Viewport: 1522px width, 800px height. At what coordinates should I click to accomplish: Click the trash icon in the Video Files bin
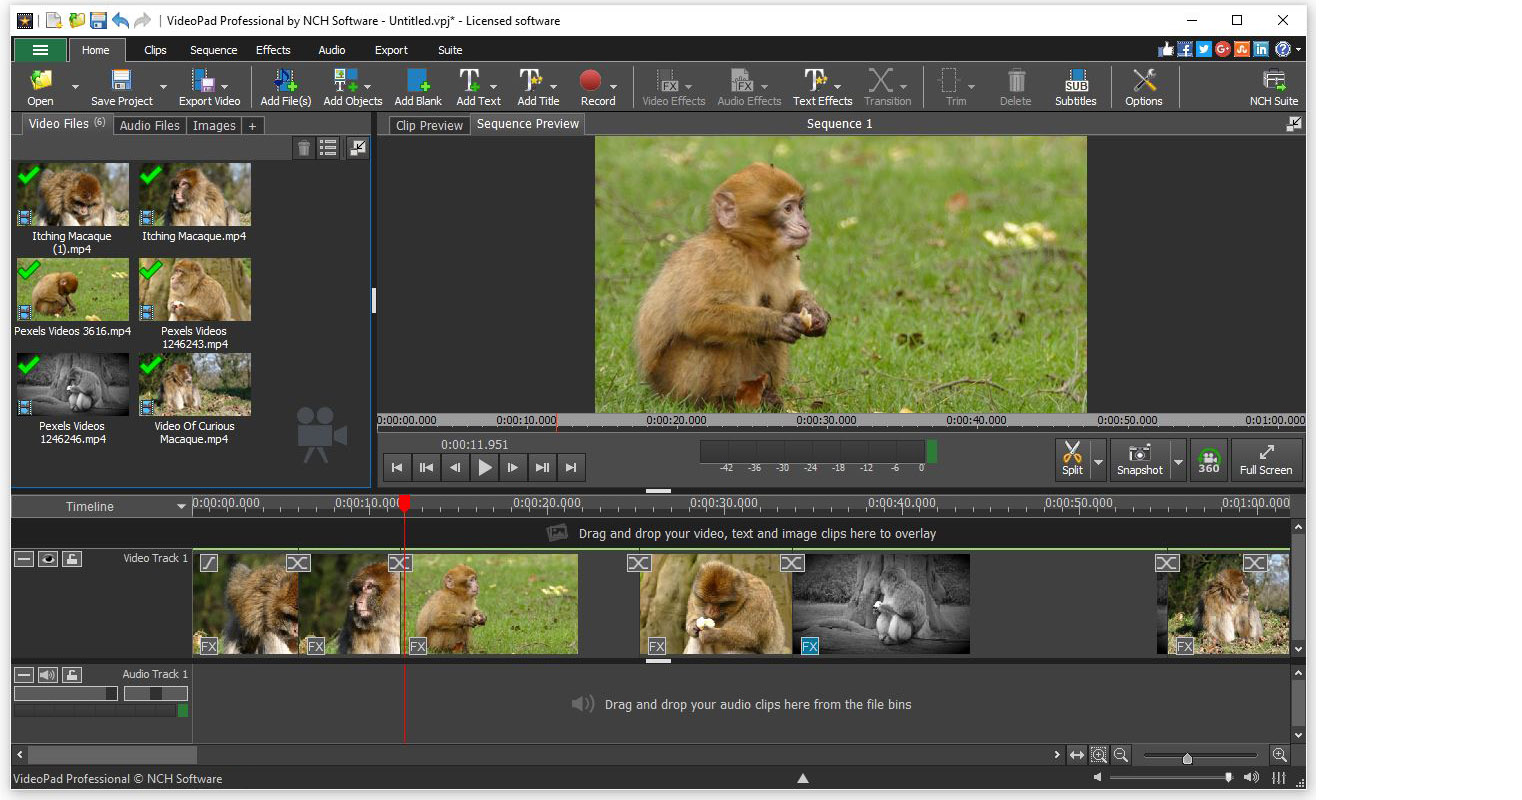[x=304, y=148]
